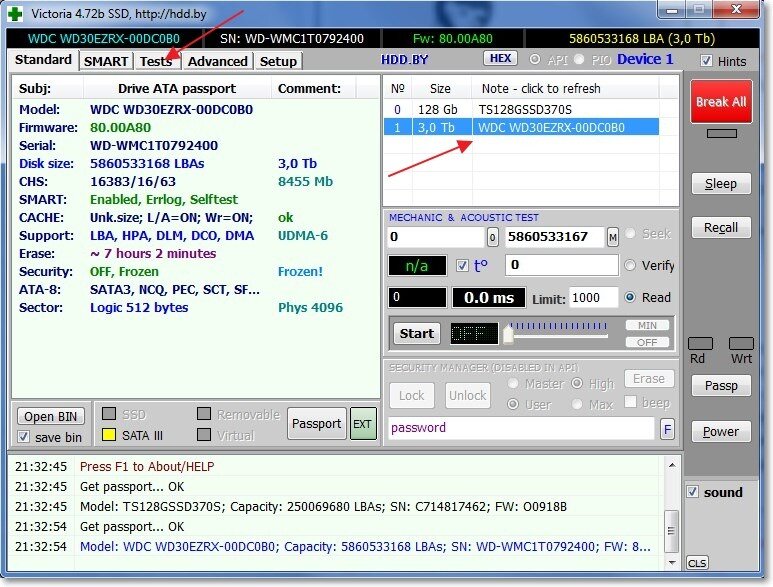The image size is (773, 587).
Task: Click the EXT passport button
Action: pyautogui.click(x=362, y=424)
